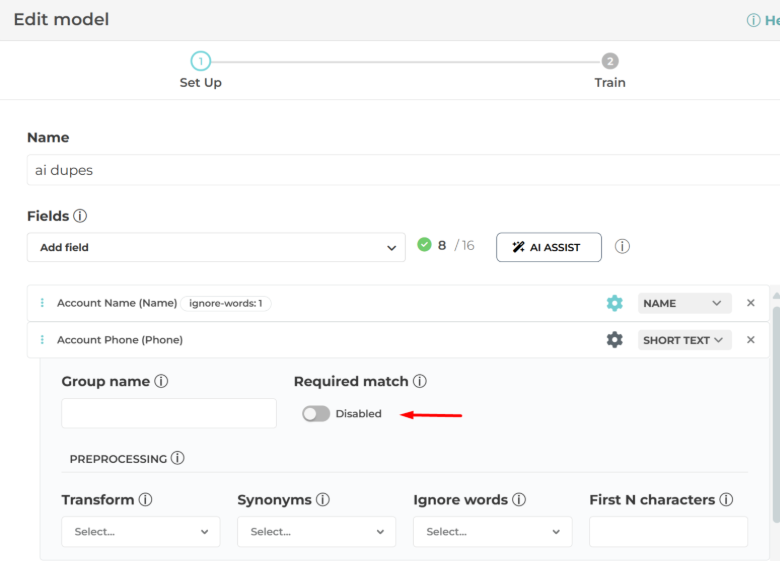Click the AI ASSIST button
This screenshot has width=780, height=561.
click(x=548, y=247)
